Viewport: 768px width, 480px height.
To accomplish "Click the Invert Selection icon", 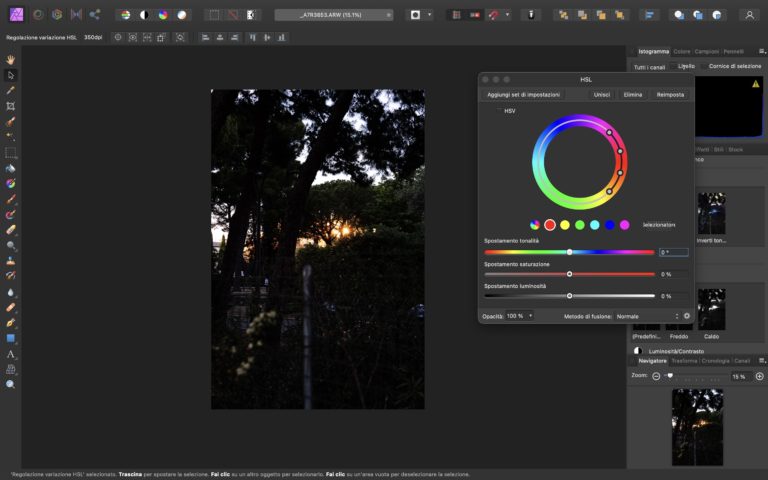I will [251, 15].
